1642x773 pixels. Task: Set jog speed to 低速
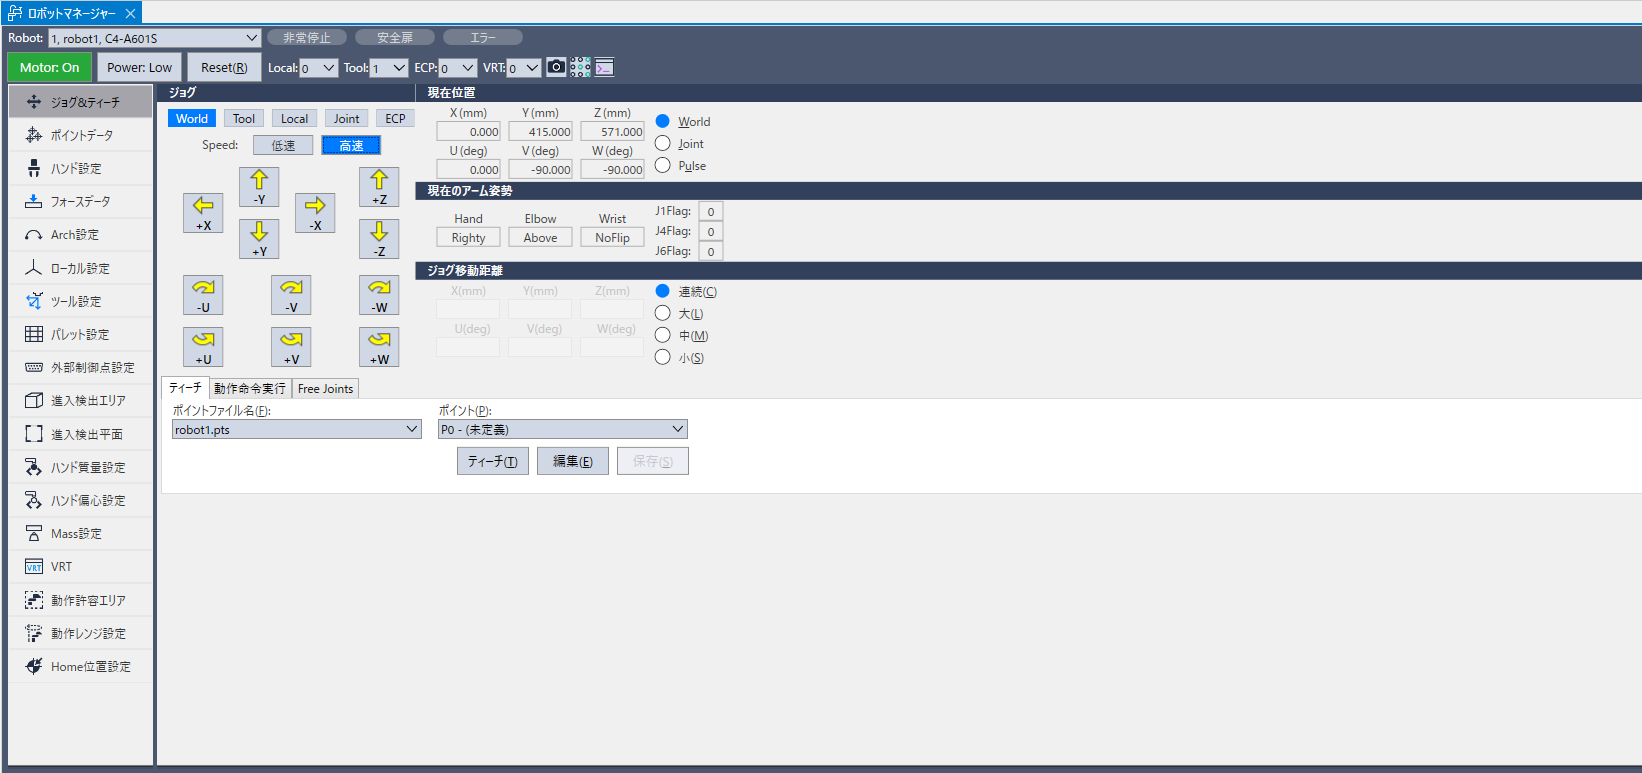283,145
